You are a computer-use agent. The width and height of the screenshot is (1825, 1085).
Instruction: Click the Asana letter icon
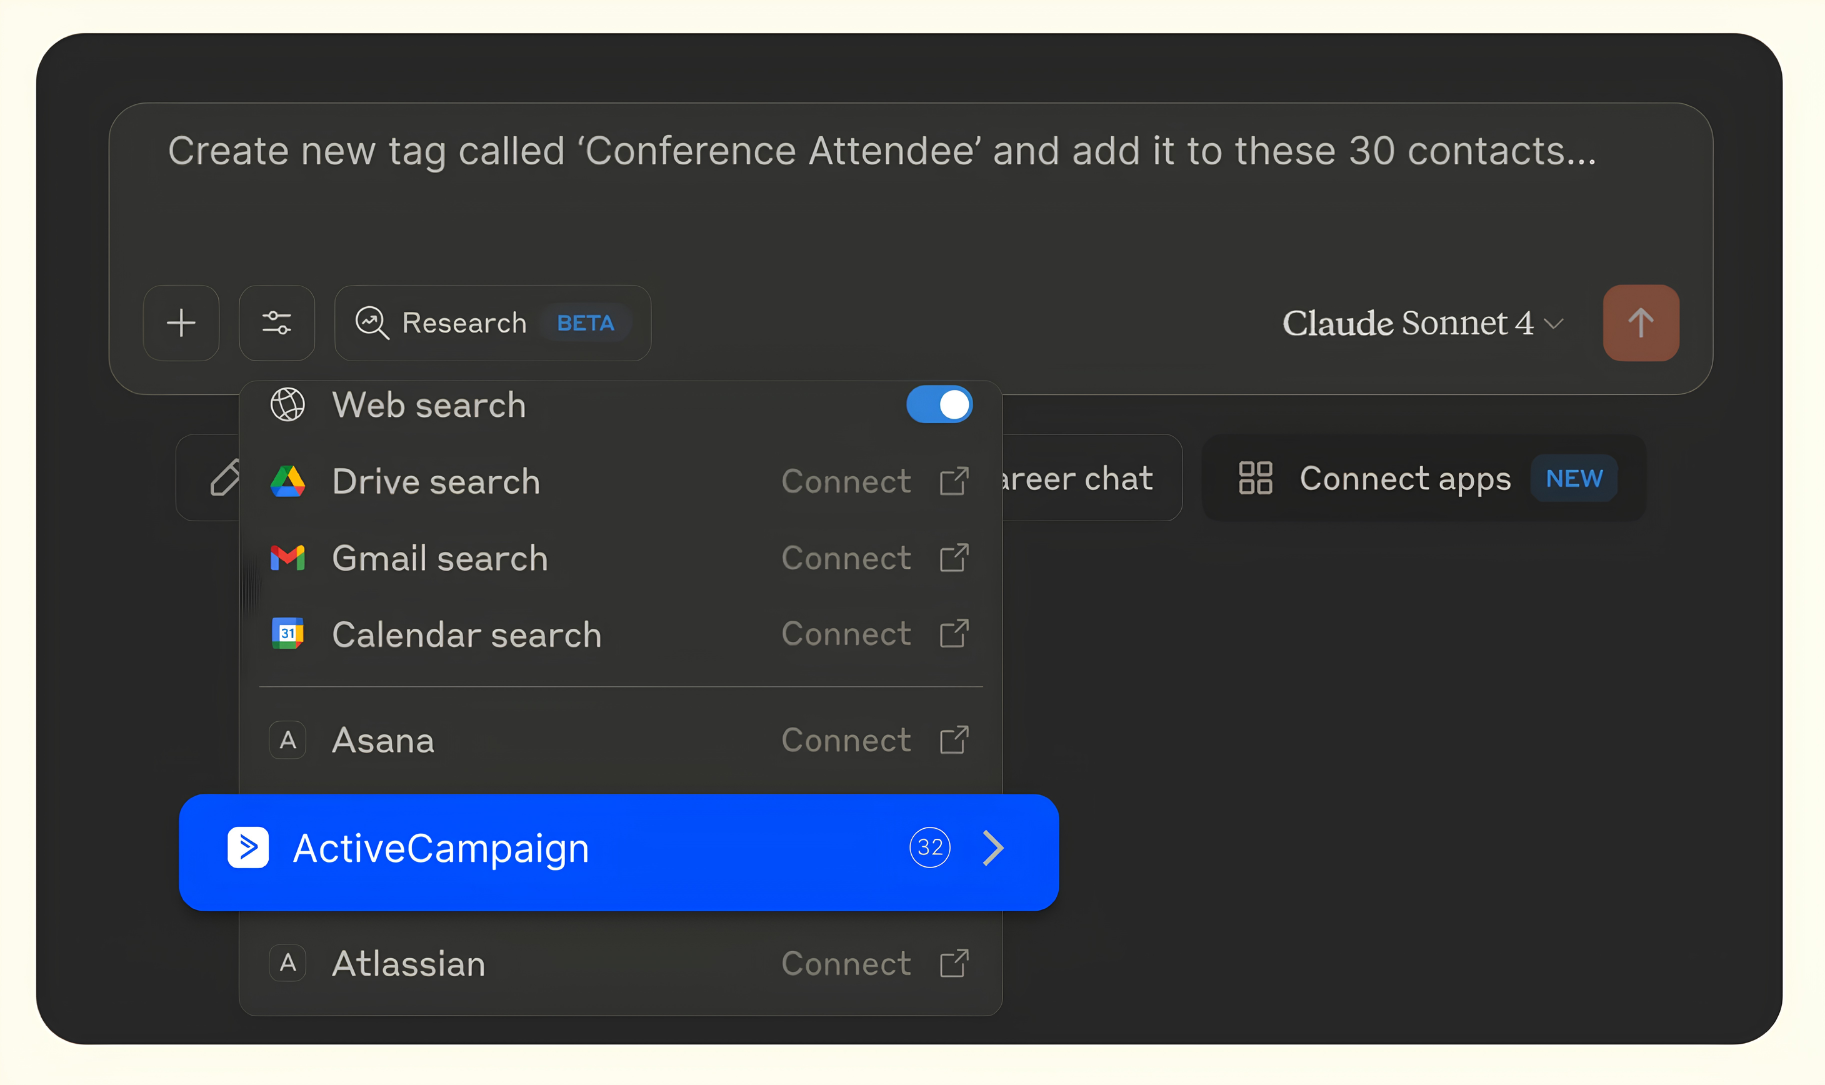pyautogui.click(x=288, y=740)
